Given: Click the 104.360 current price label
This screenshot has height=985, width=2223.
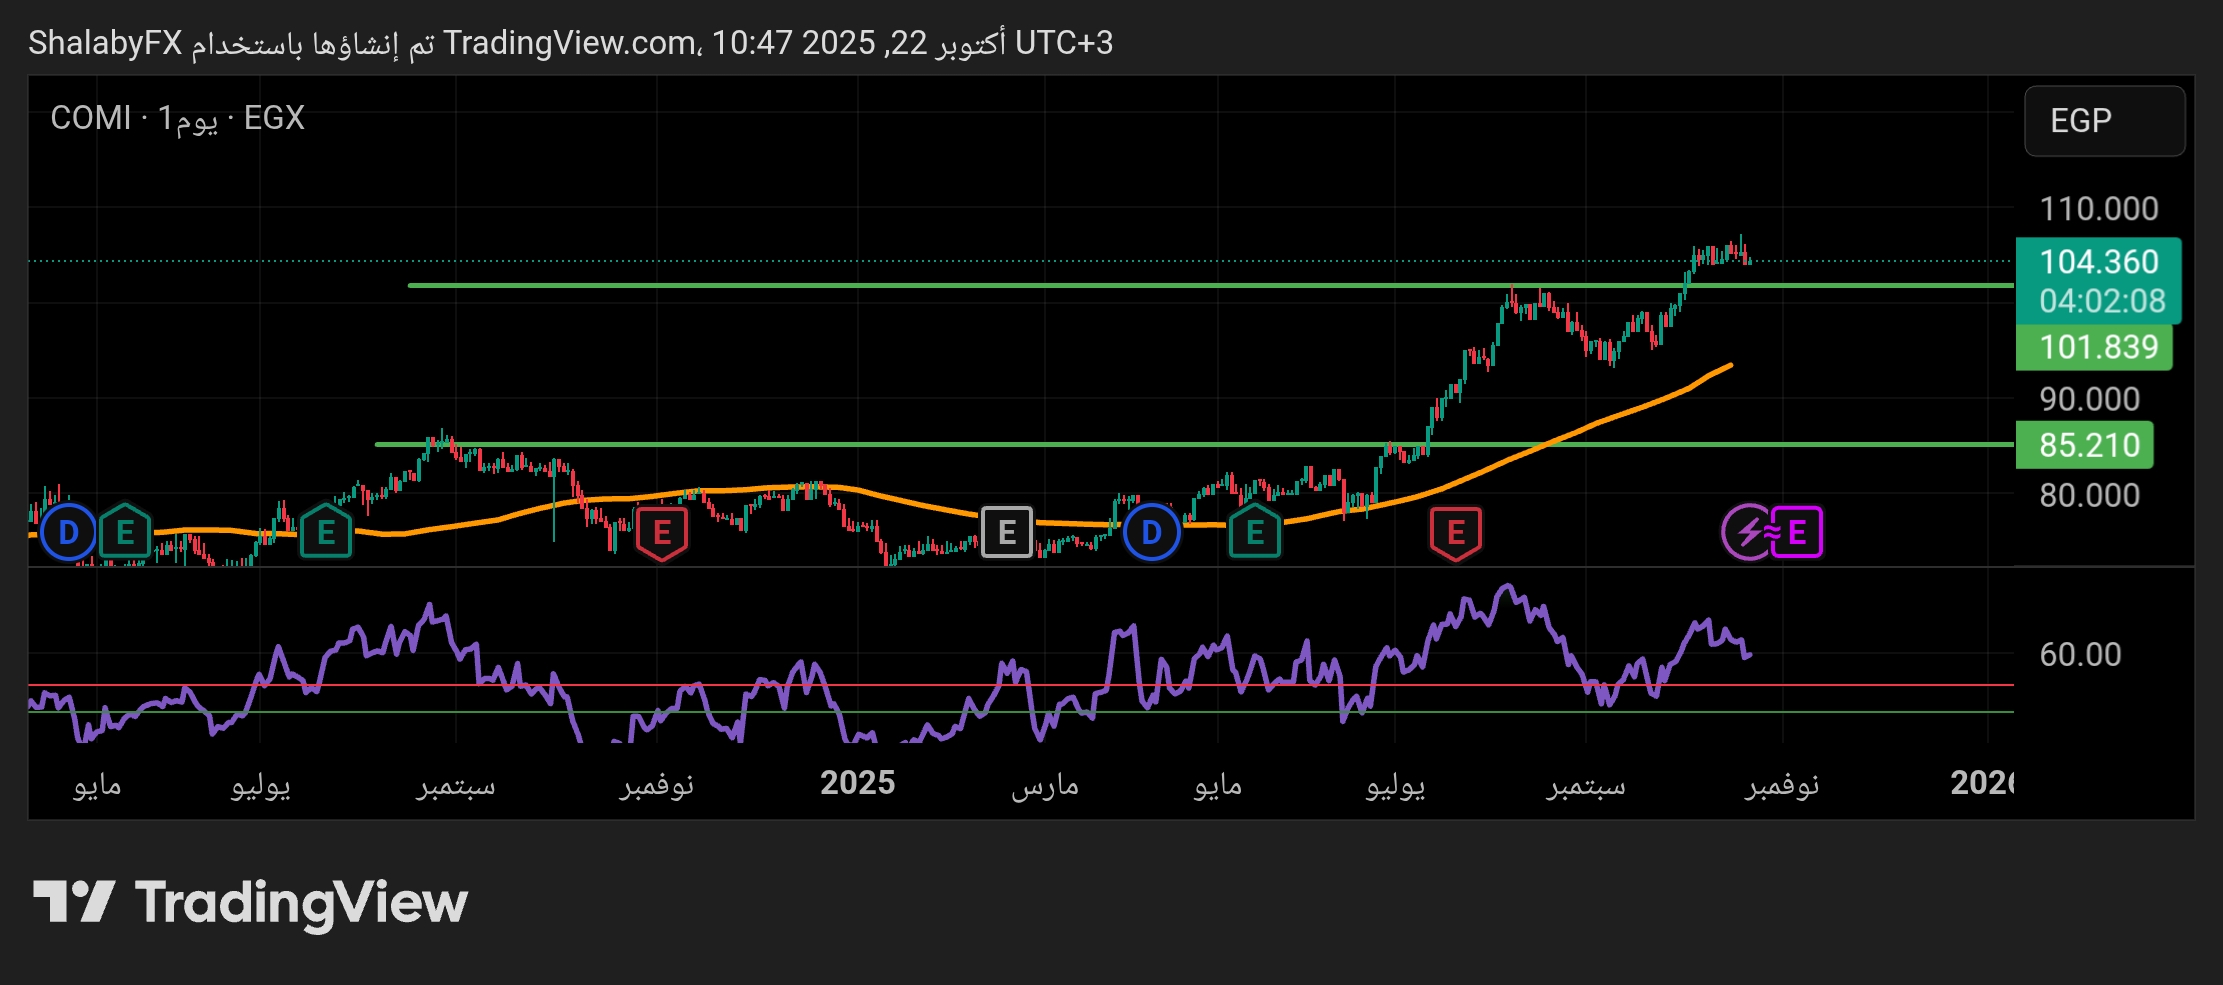Looking at the screenshot, I should click(x=2098, y=262).
